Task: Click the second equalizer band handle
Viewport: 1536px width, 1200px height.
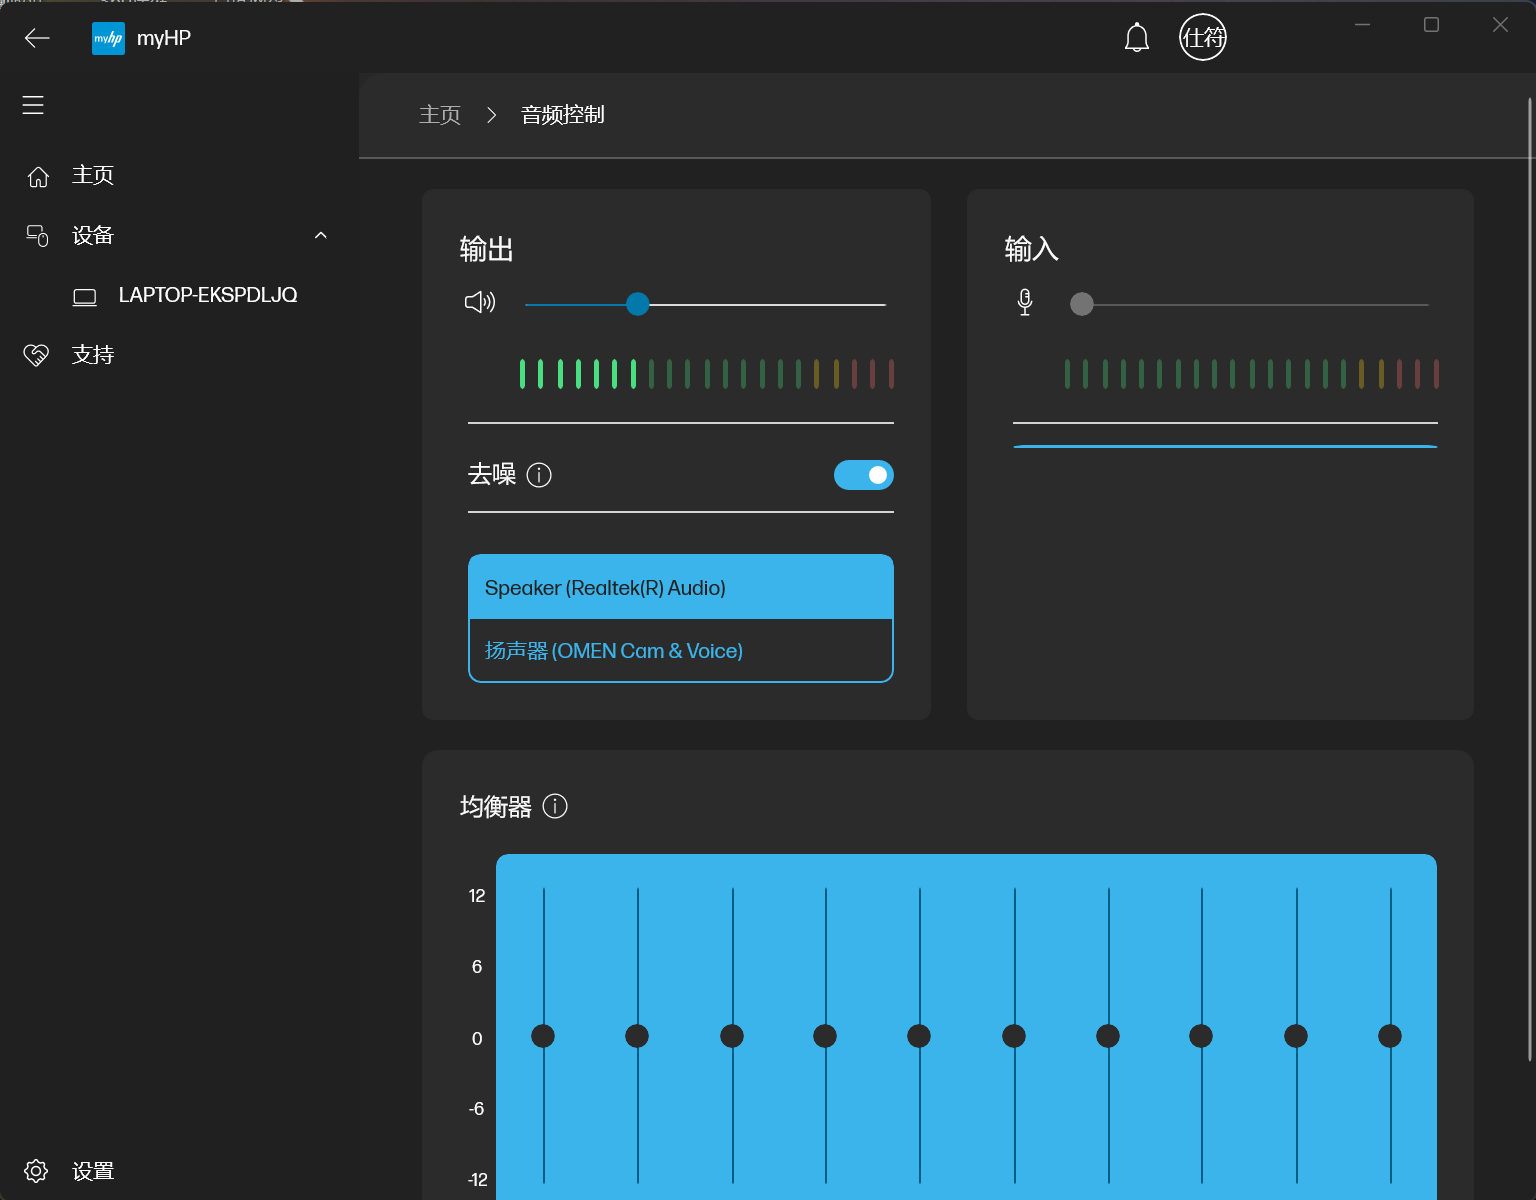Action: (637, 1036)
